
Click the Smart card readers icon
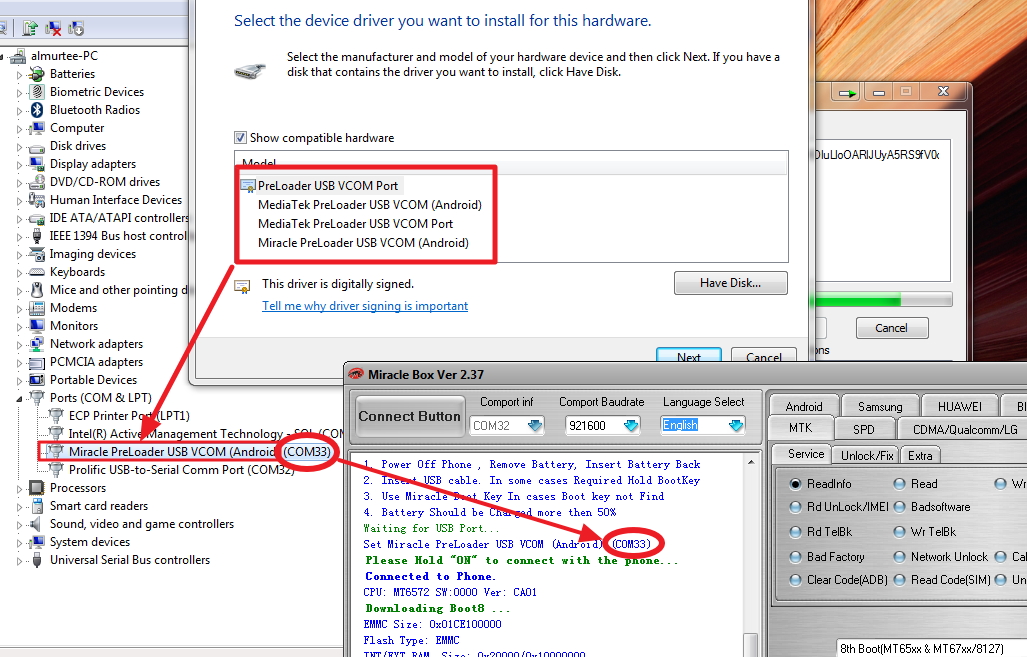coord(37,506)
